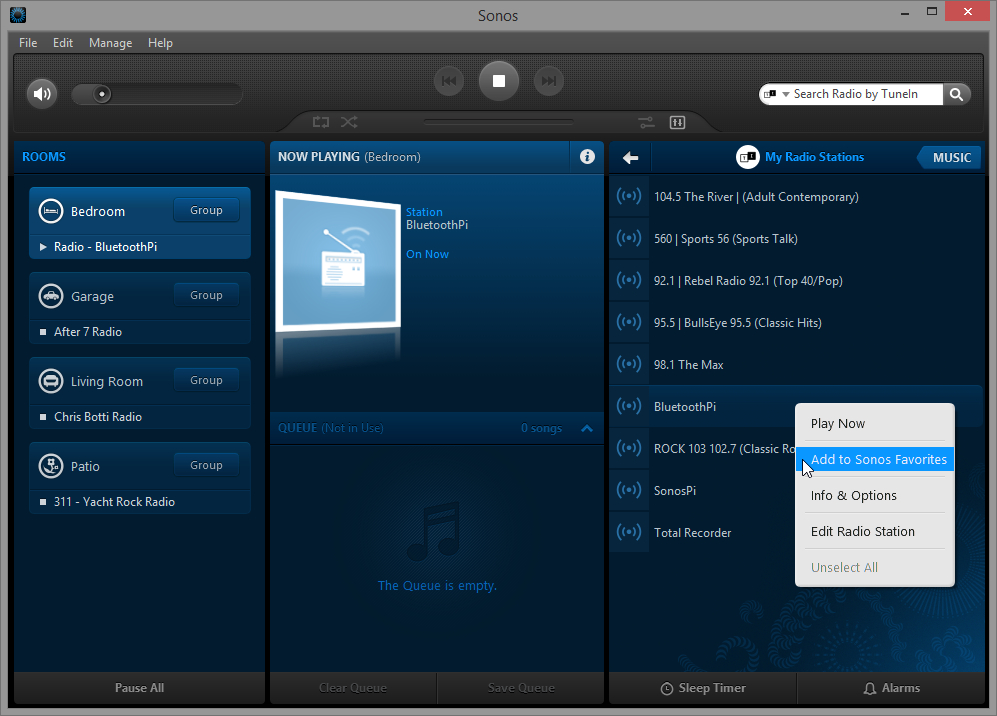Select 98.1 The Max station text
Viewport: 997px width, 716px height.
point(689,365)
